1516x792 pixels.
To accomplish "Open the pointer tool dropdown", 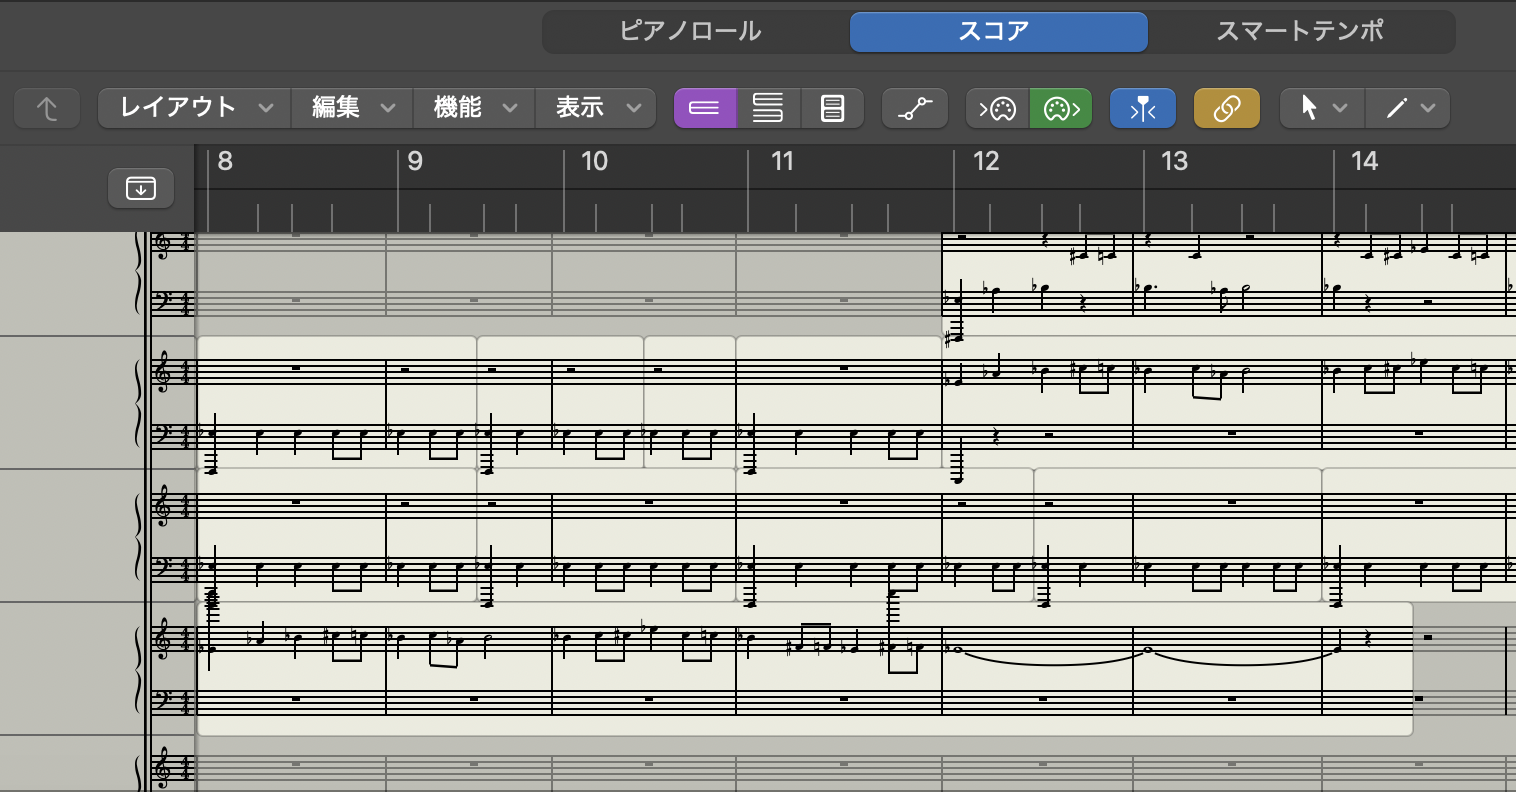I will coord(1322,108).
